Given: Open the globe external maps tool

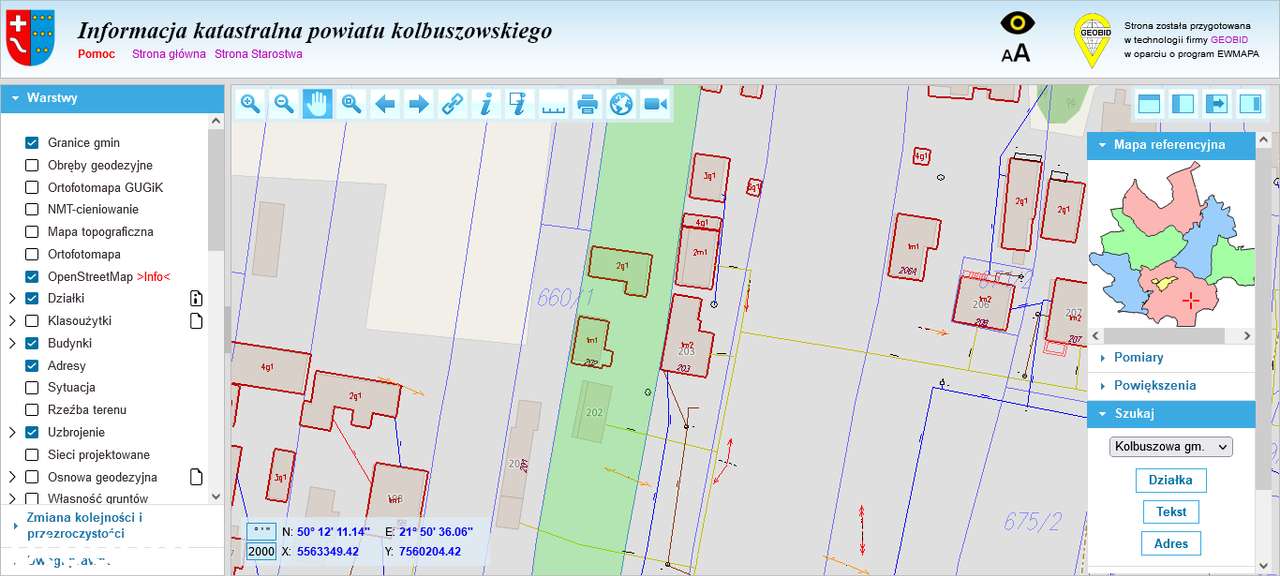Looking at the screenshot, I should pos(621,103).
